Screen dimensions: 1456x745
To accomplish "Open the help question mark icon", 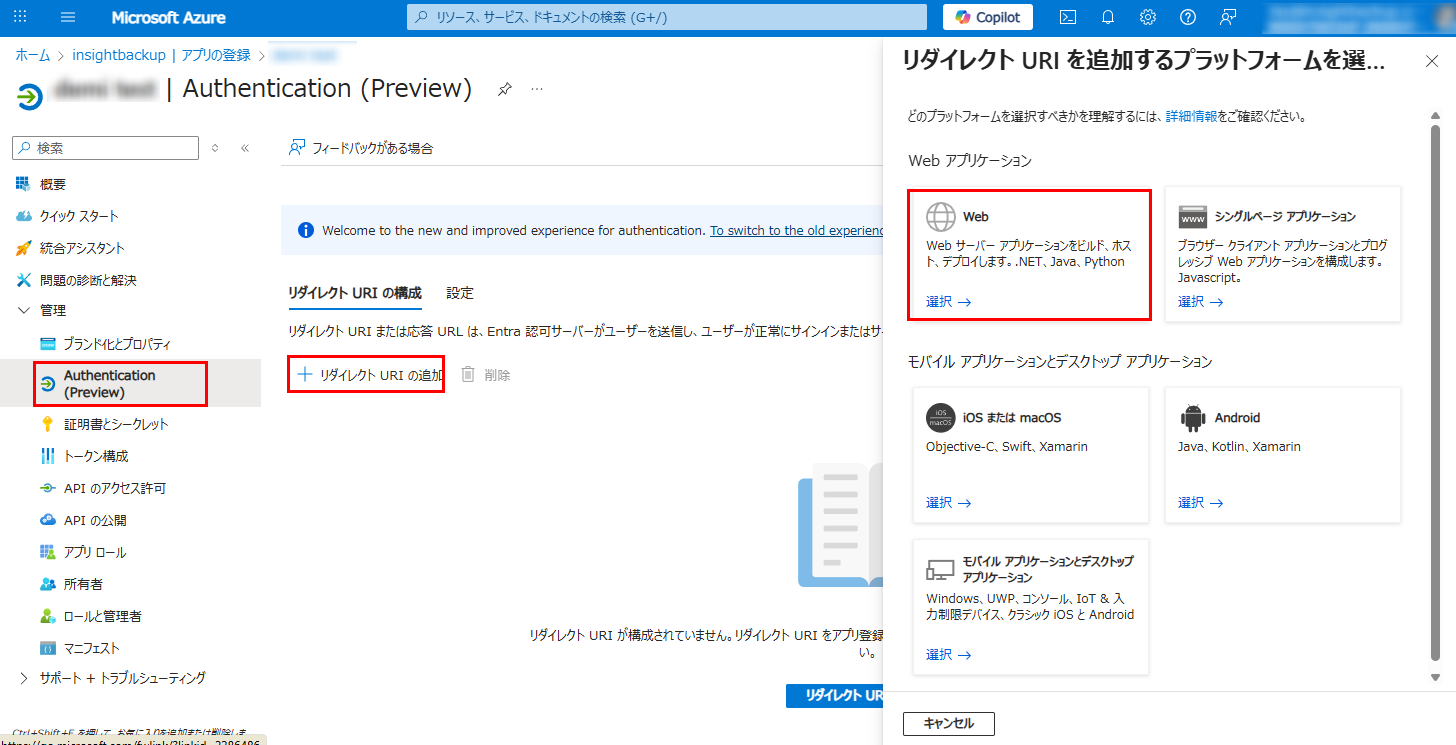I will coord(1188,17).
